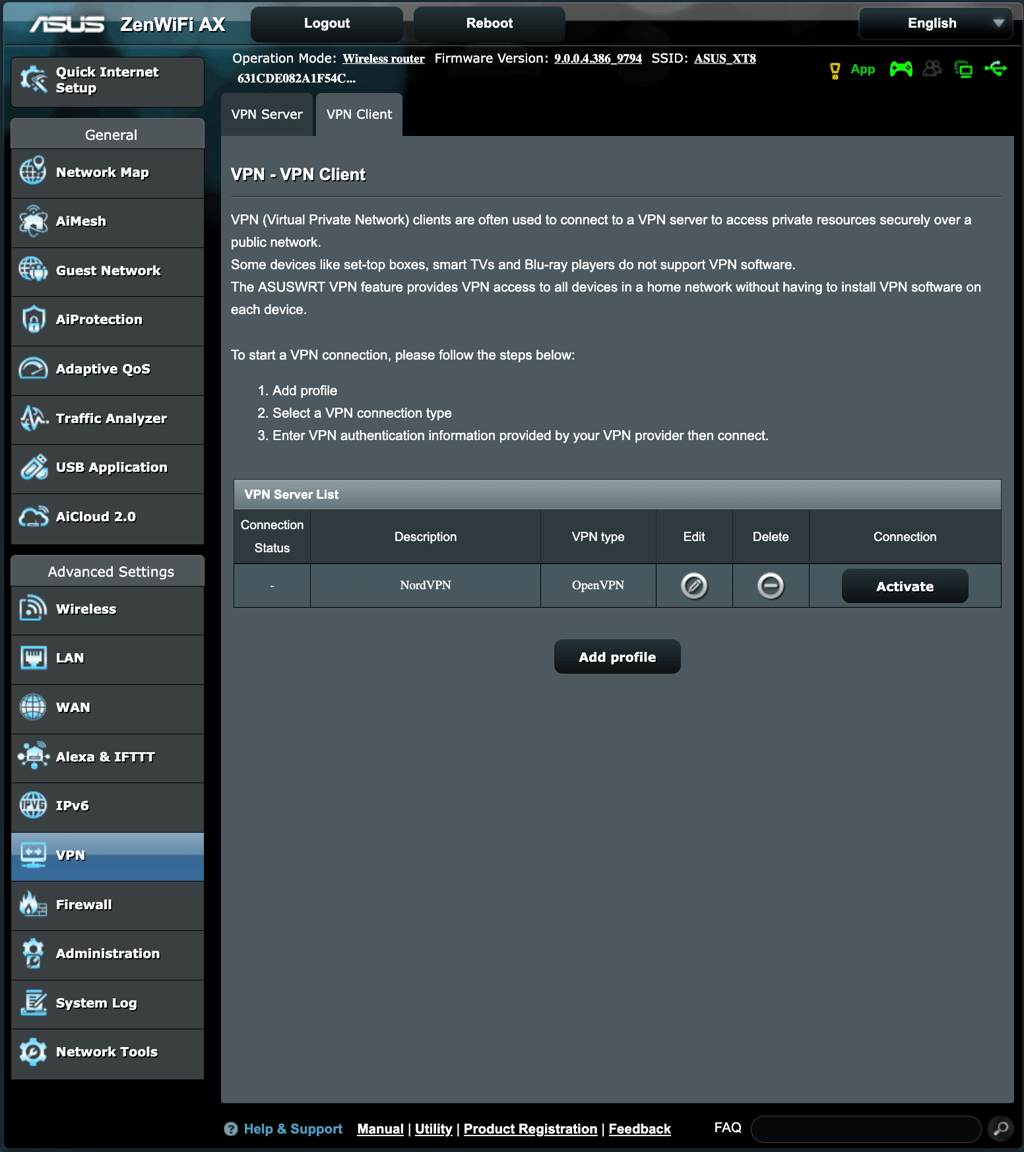The height and width of the screenshot is (1152, 1024).
Task: Click the Guest Network icon
Action: click(33, 270)
